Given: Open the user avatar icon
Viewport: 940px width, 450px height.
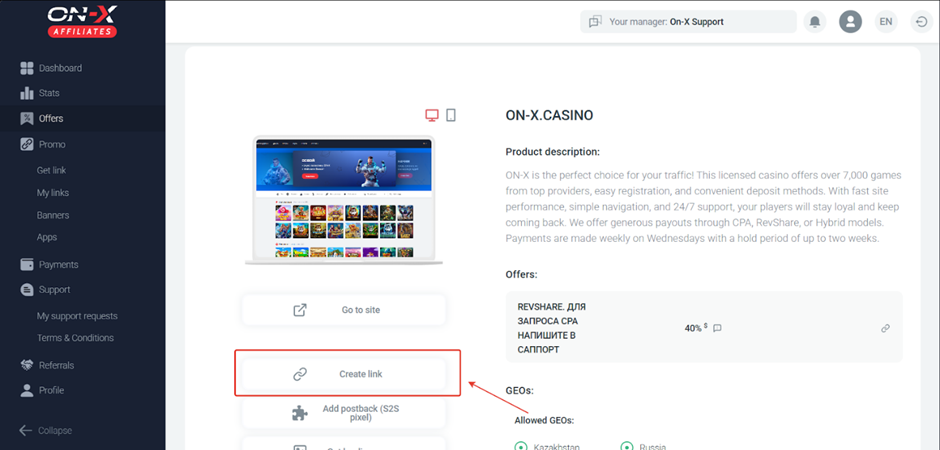Looking at the screenshot, I should point(850,22).
